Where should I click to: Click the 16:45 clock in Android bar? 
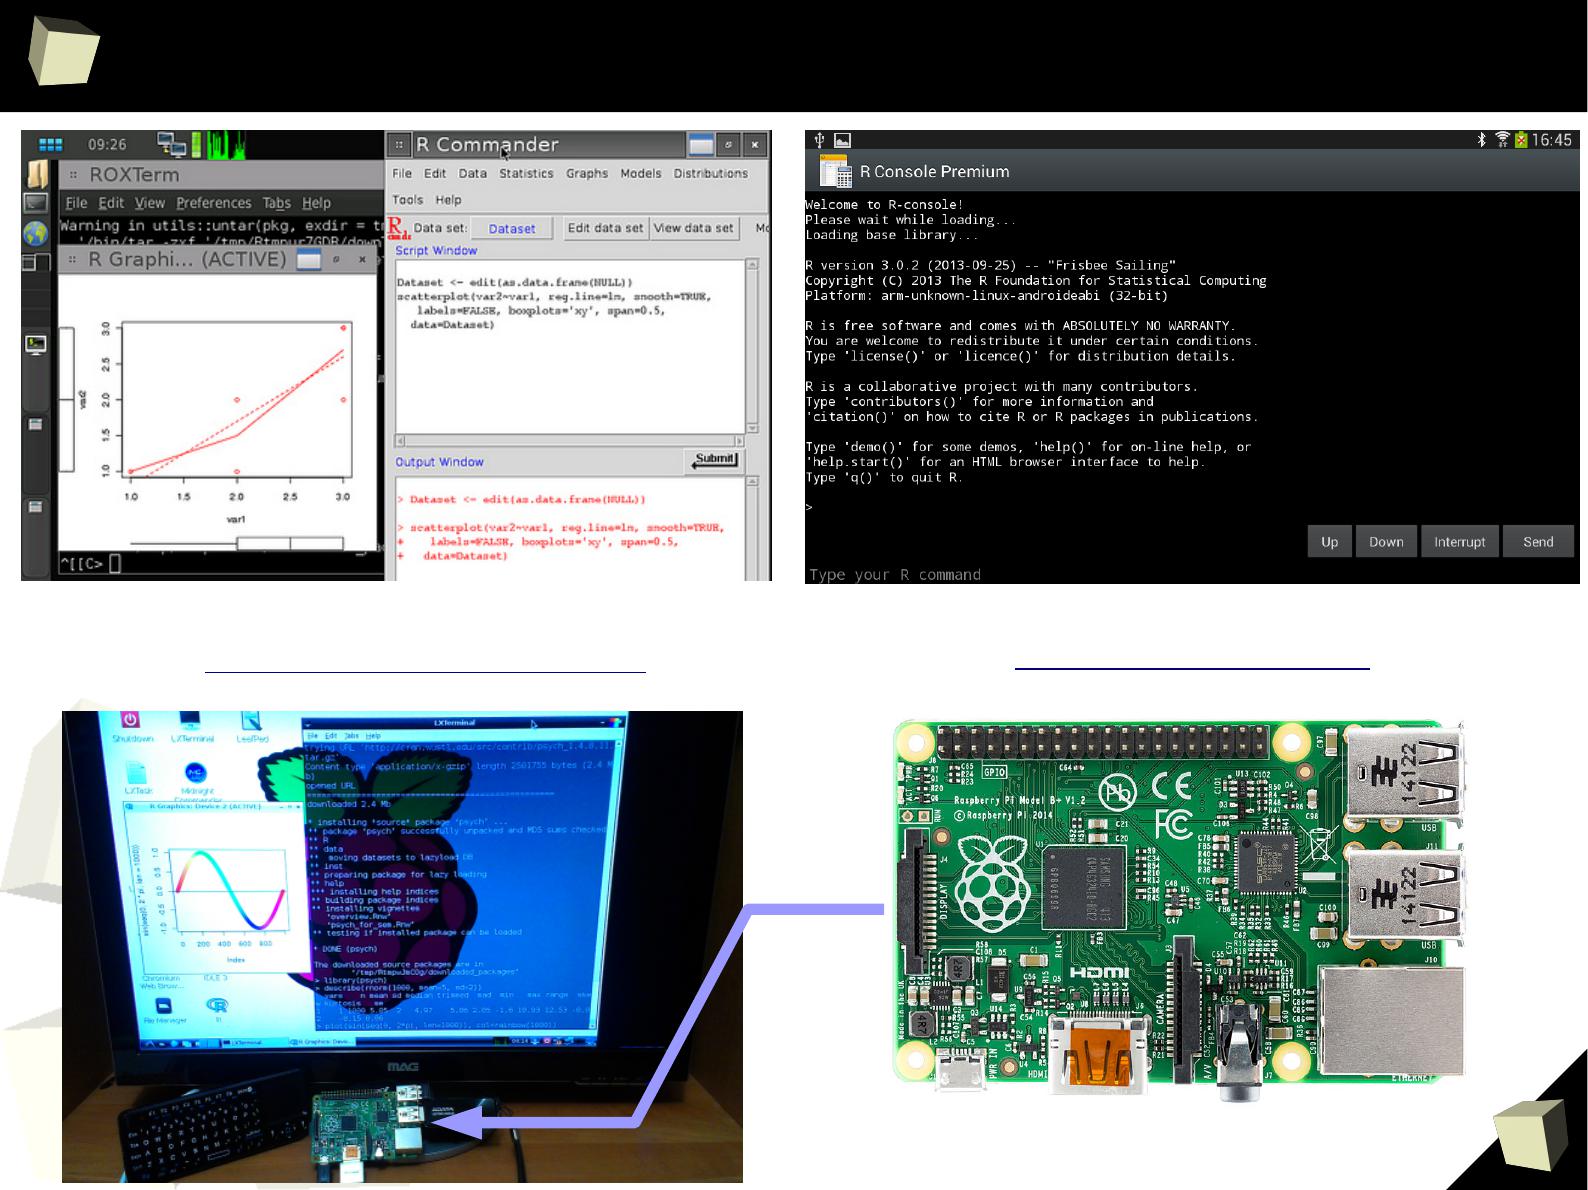point(1552,140)
